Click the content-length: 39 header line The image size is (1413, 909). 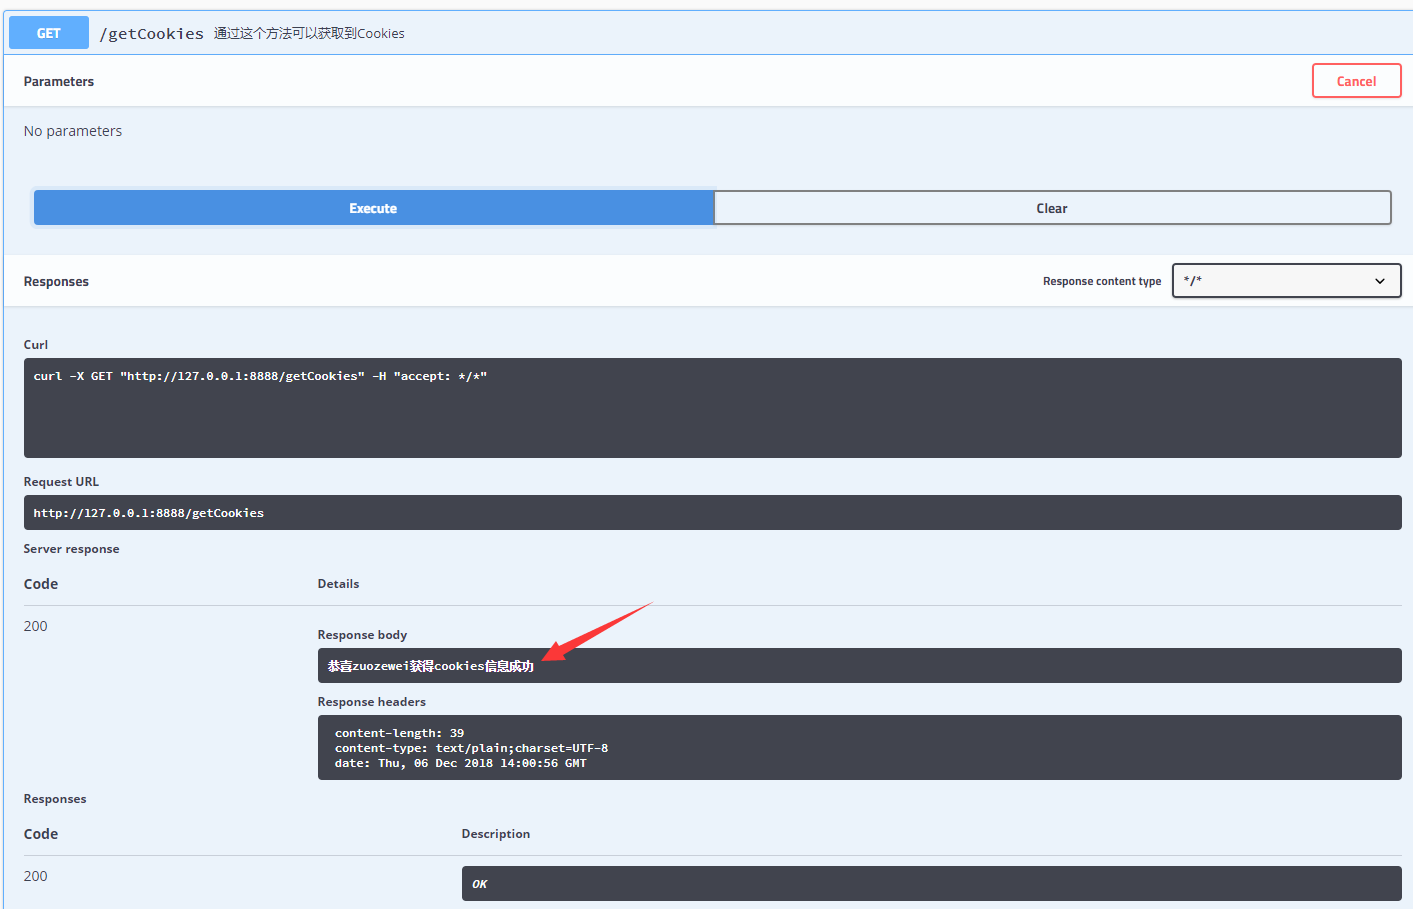click(x=399, y=733)
